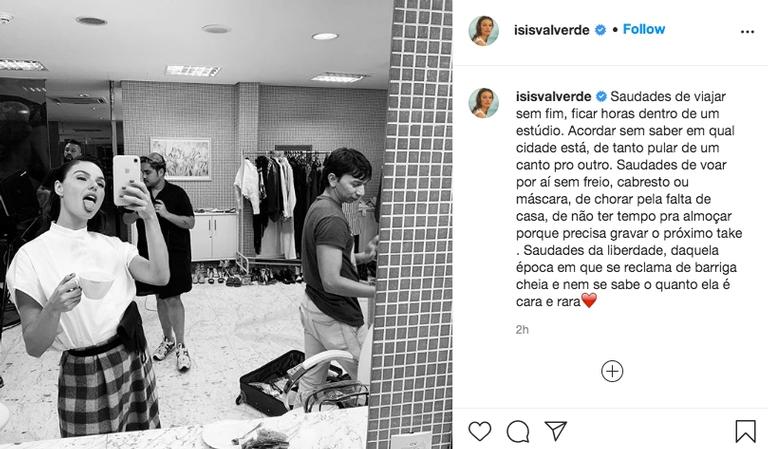This screenshot has width=768, height=449.
Task: Click the verified badge beside the header username
Action: click(x=600, y=30)
